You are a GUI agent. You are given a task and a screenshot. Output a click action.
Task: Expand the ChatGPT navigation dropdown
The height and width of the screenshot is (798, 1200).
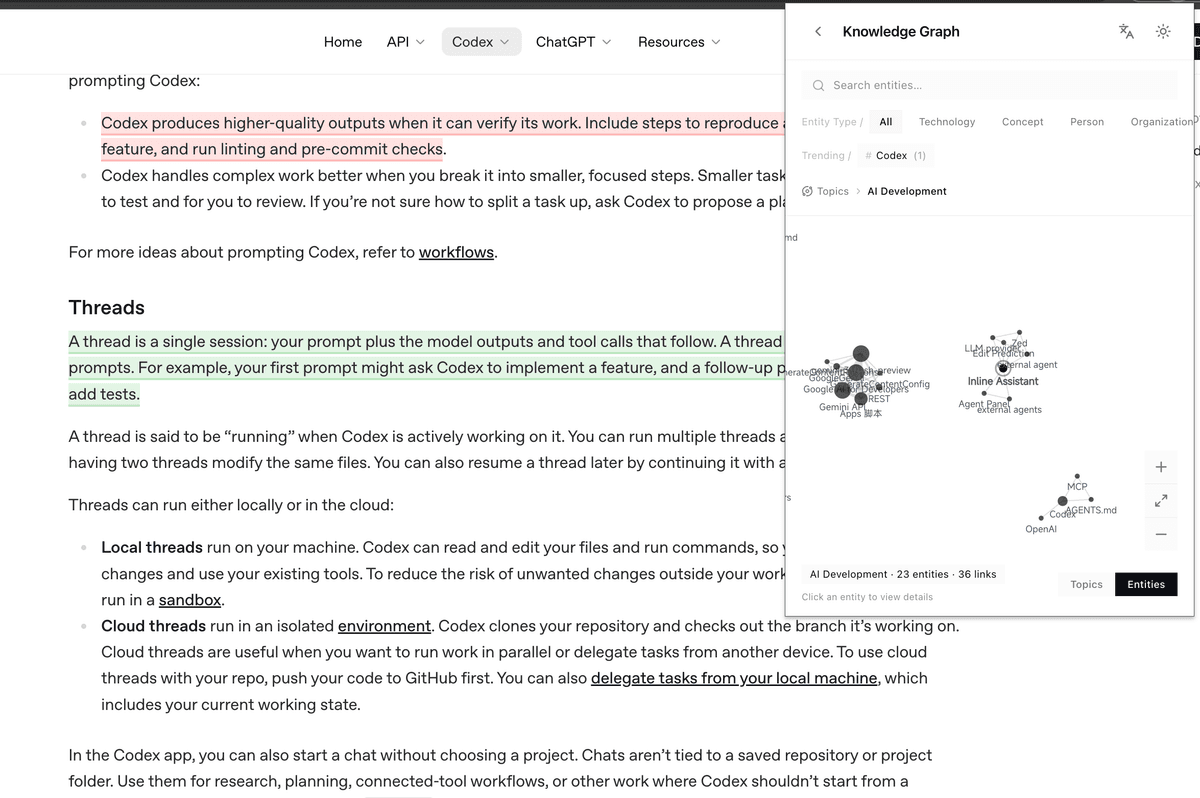(573, 42)
